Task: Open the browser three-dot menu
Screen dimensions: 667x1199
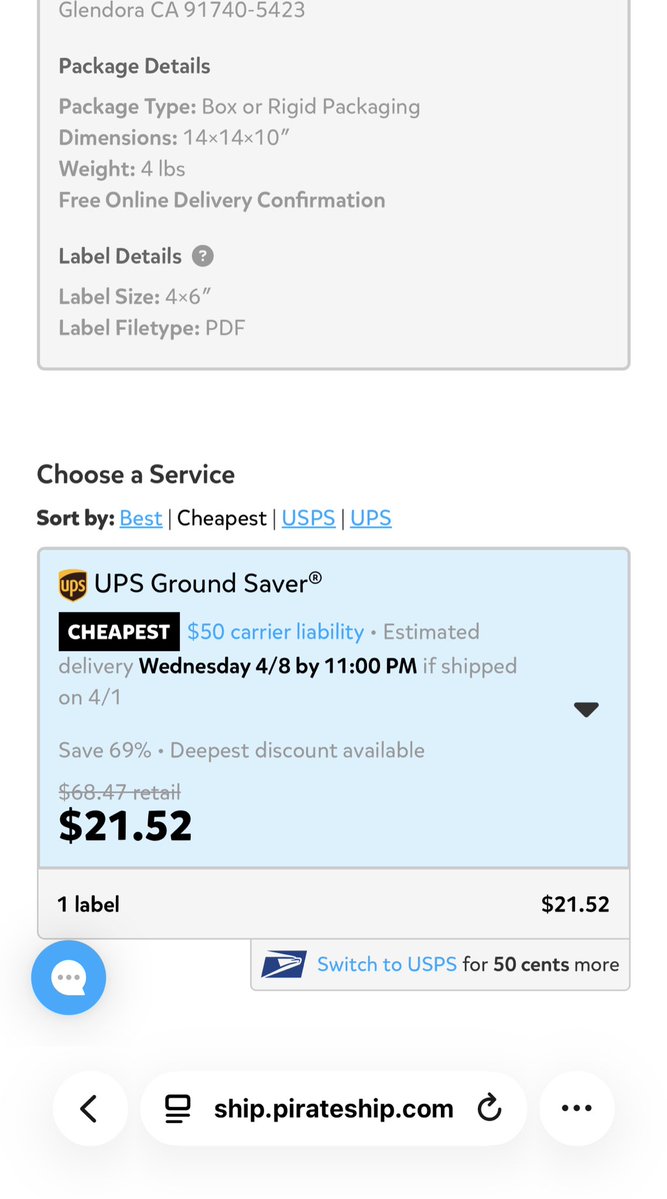Action: (577, 1108)
